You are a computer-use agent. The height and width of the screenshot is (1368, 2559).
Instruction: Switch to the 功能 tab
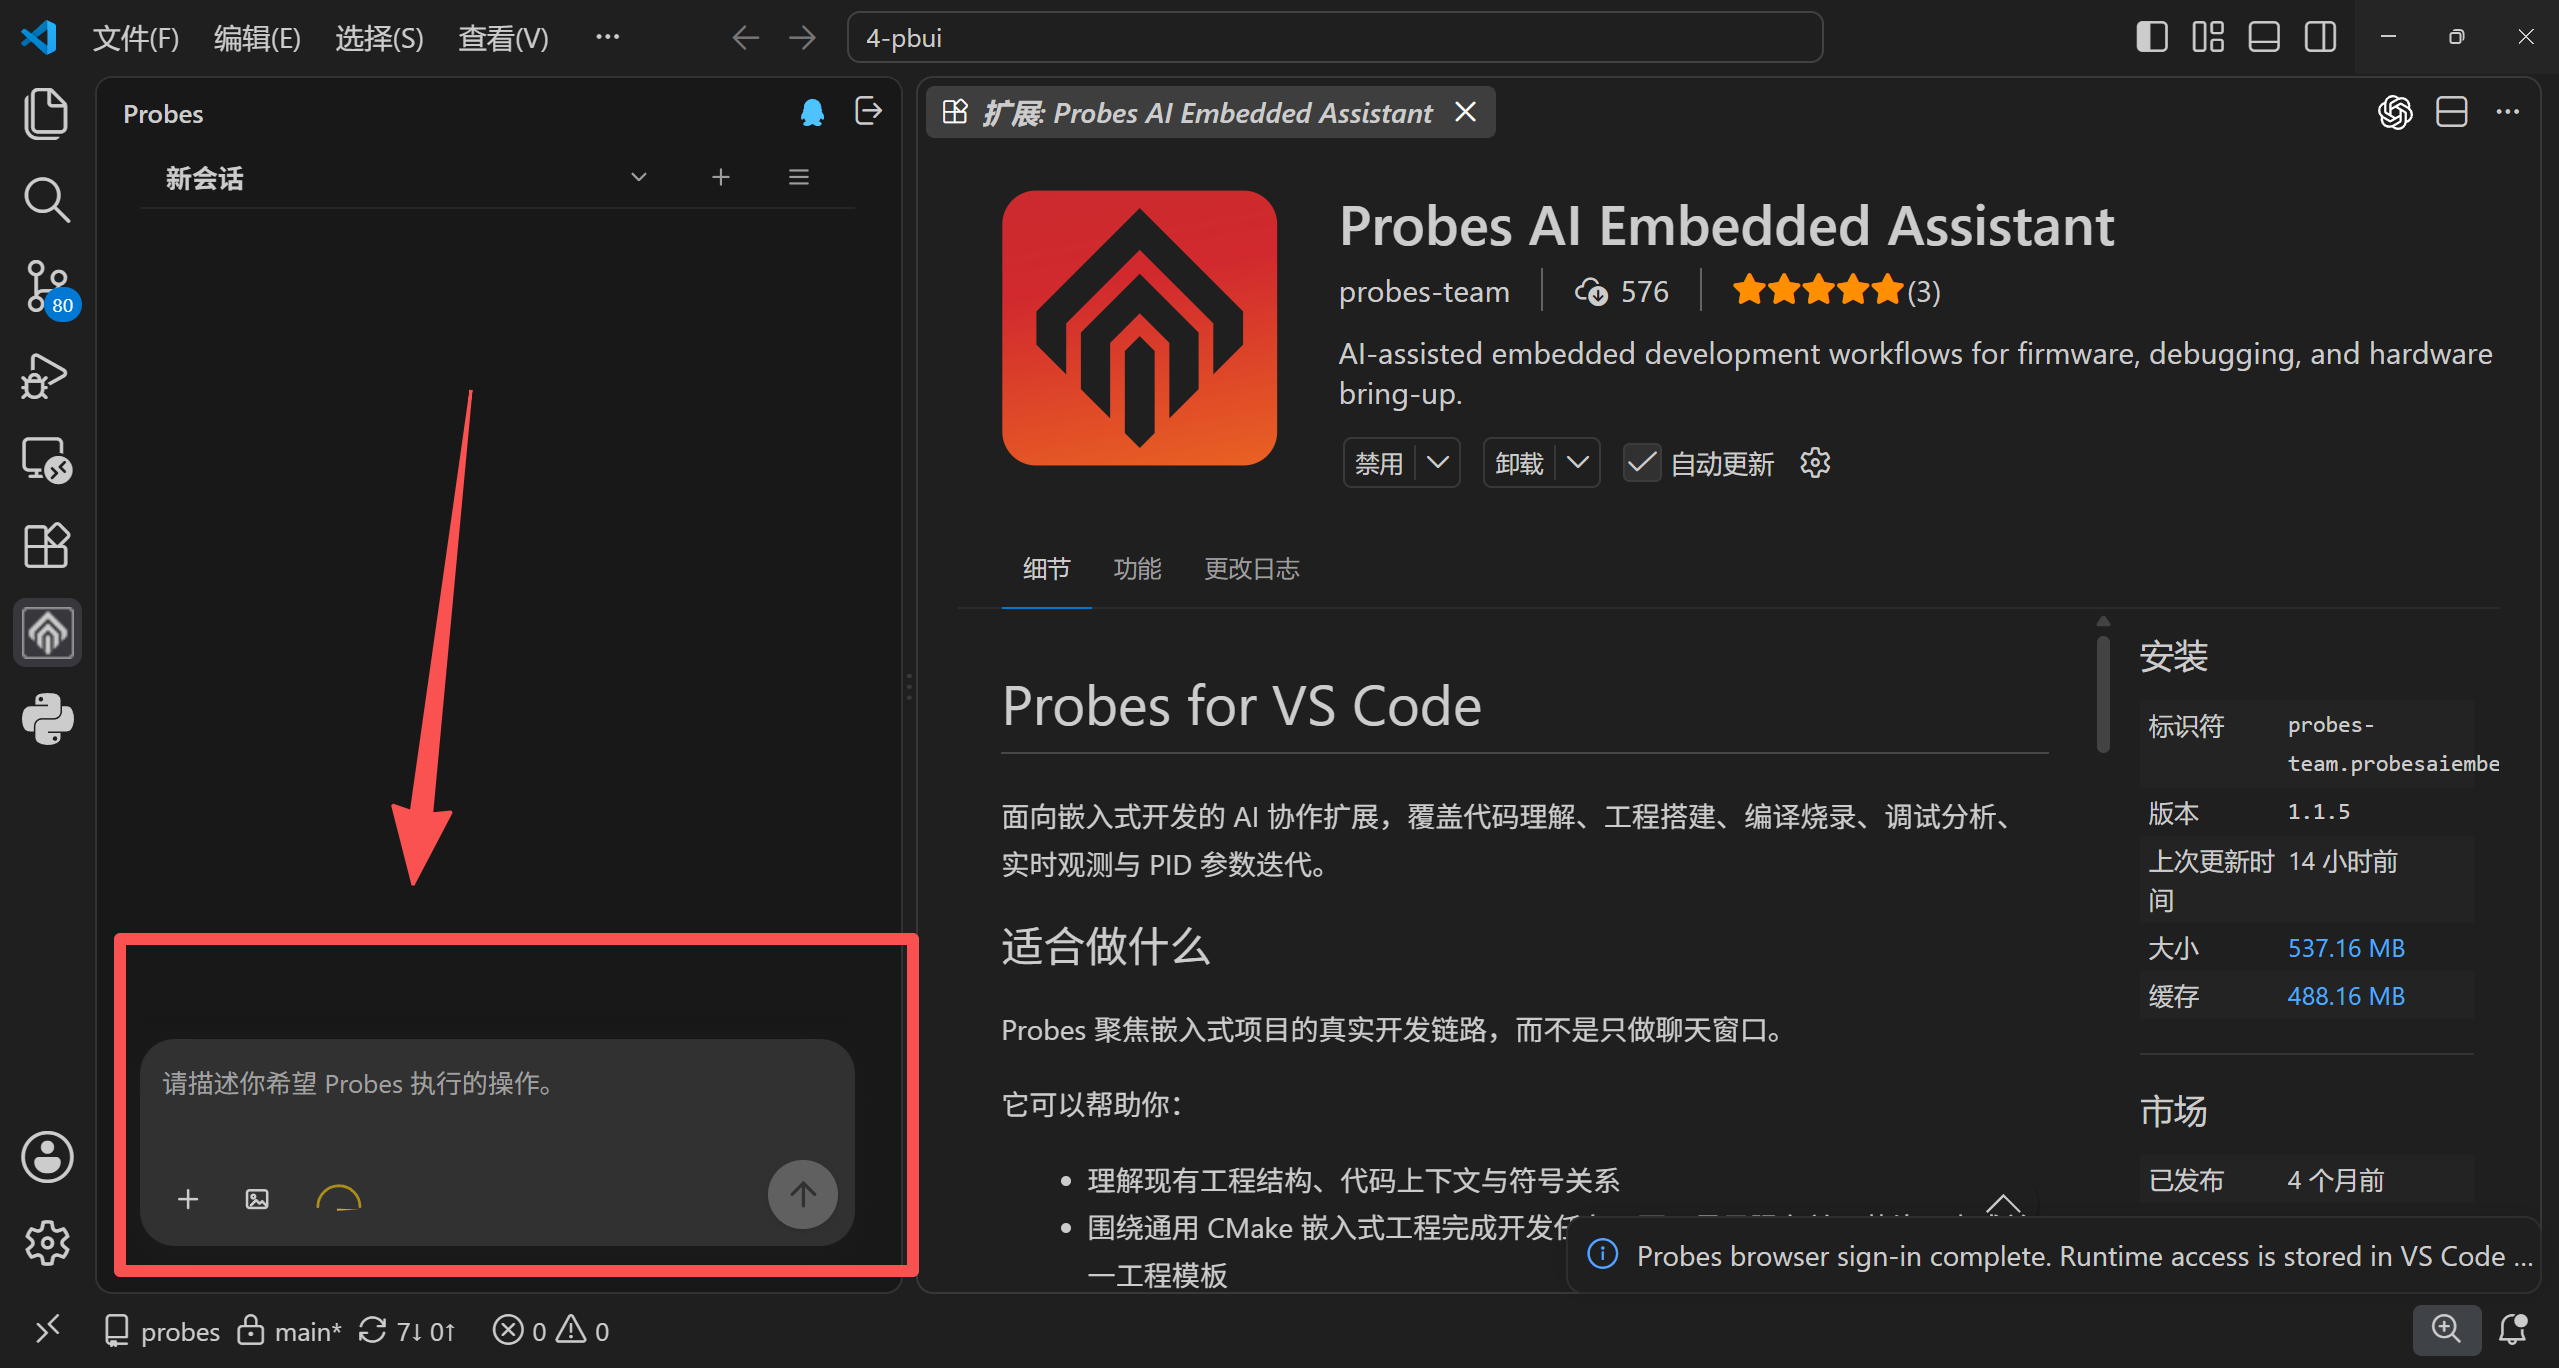point(1137,569)
